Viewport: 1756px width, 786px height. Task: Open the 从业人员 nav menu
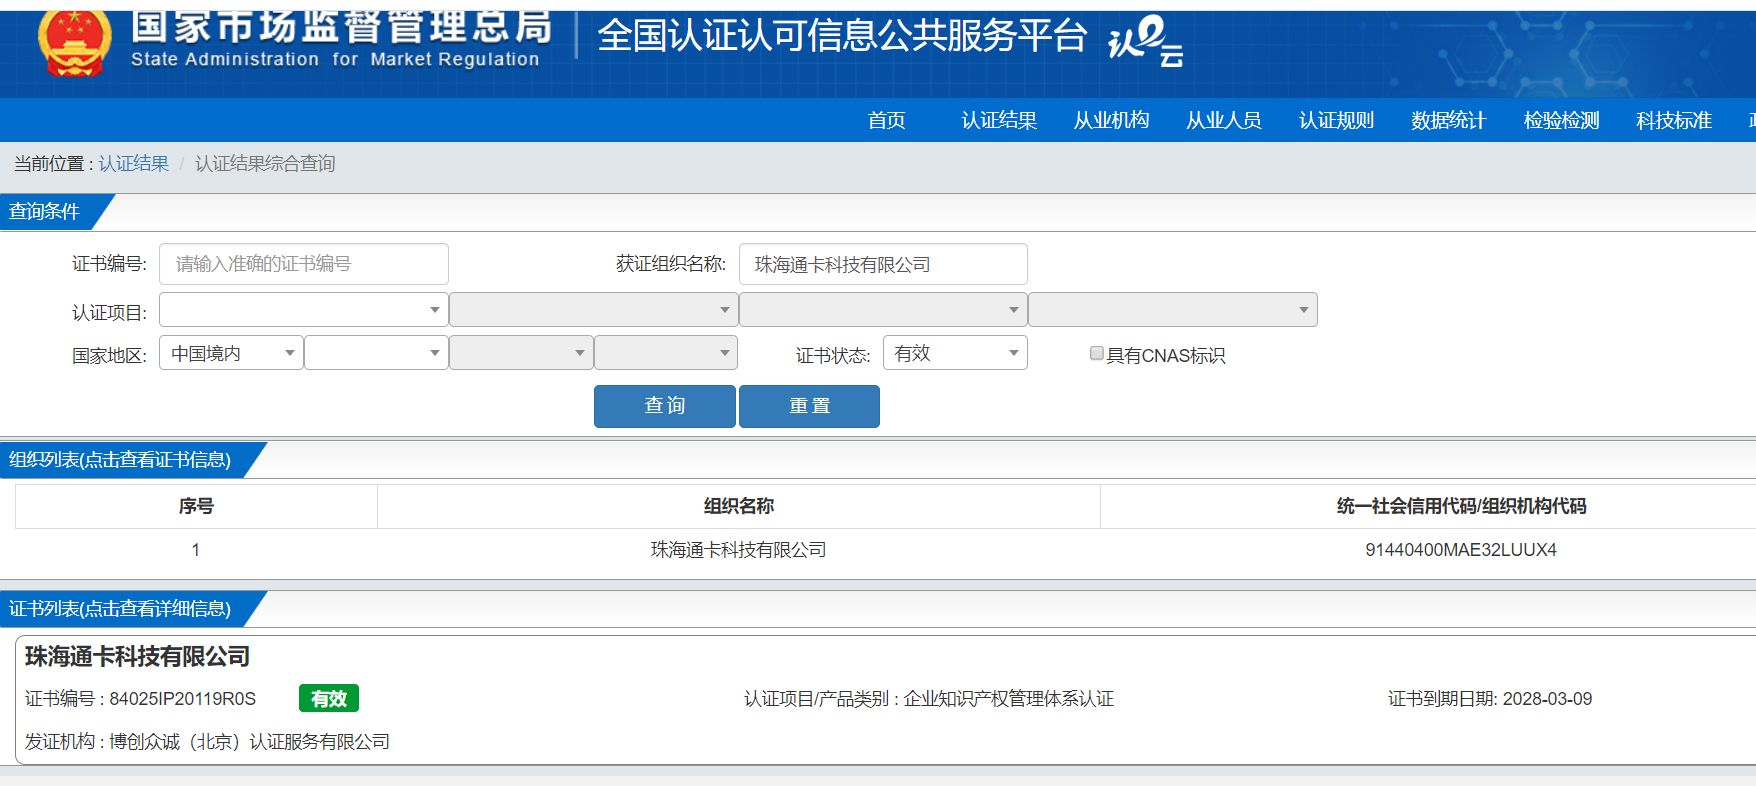pos(1224,120)
